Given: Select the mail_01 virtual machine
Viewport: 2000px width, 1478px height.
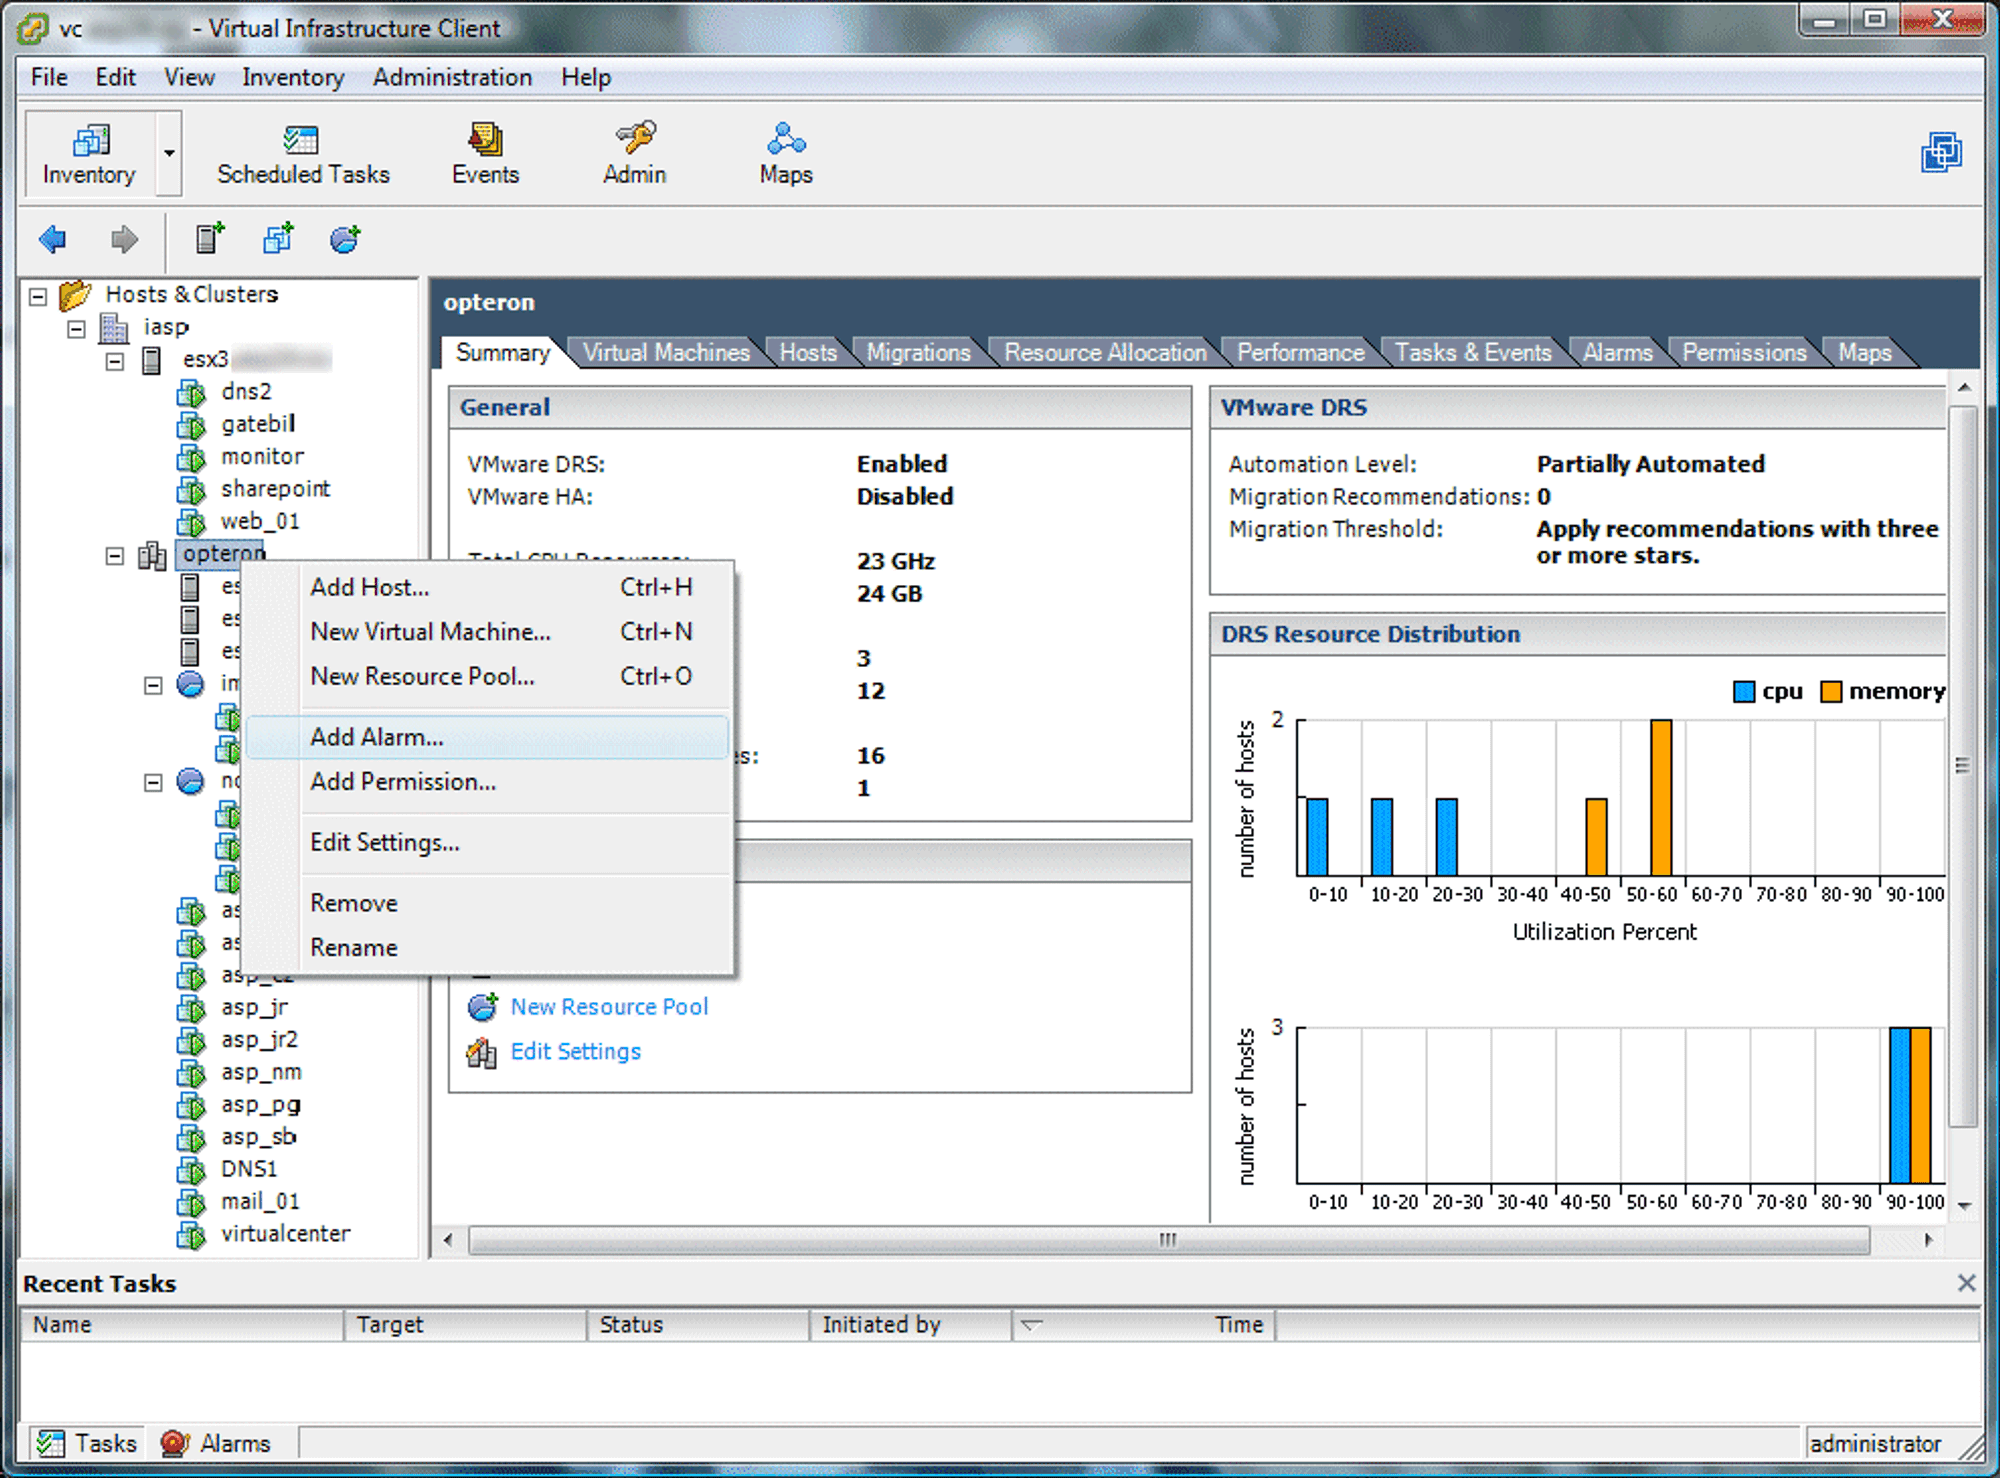Looking at the screenshot, I should 260,1201.
